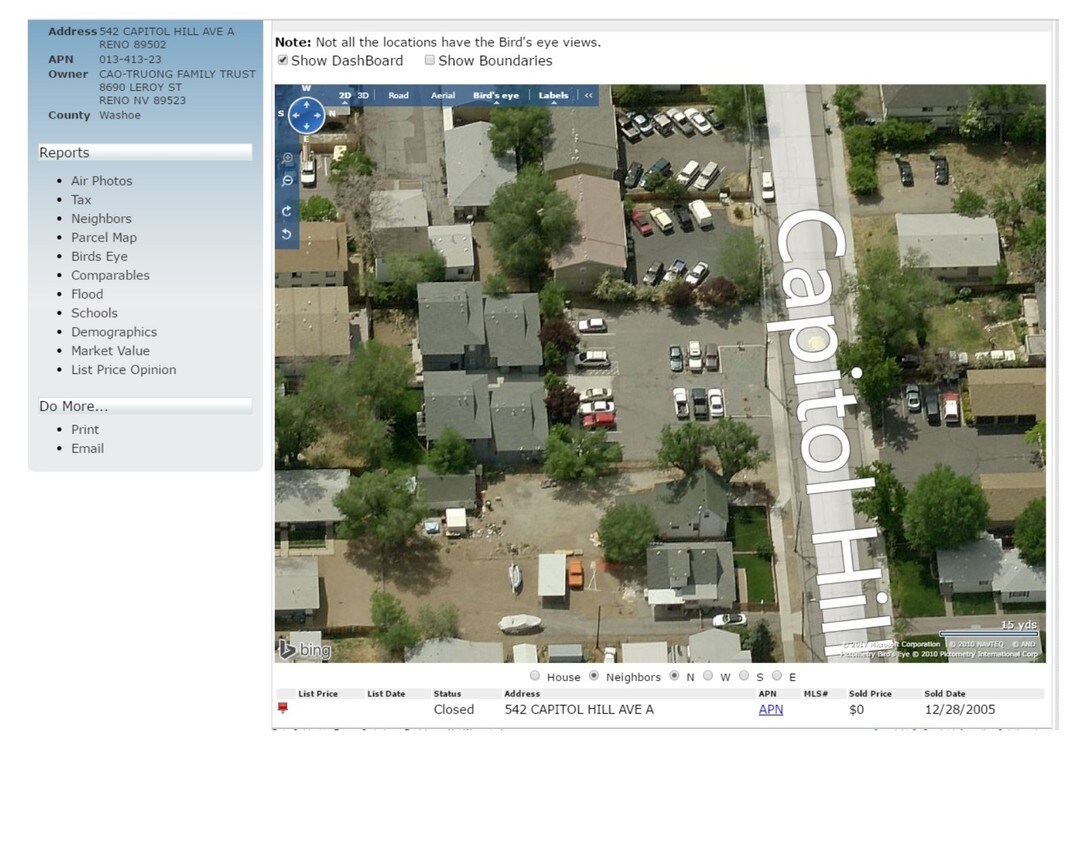The image size is (1092, 844).
Task: Rotate the bird's eye view clockwise
Action: coord(287,211)
